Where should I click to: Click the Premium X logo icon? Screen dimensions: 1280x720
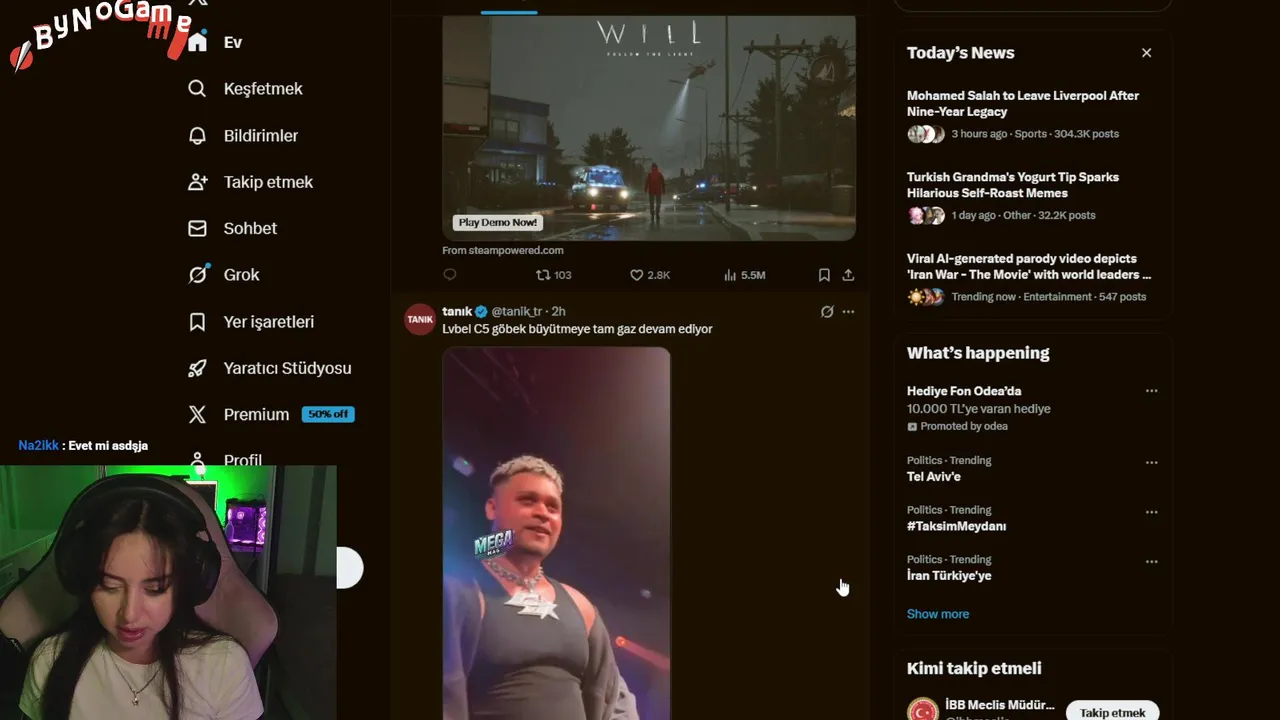197,414
